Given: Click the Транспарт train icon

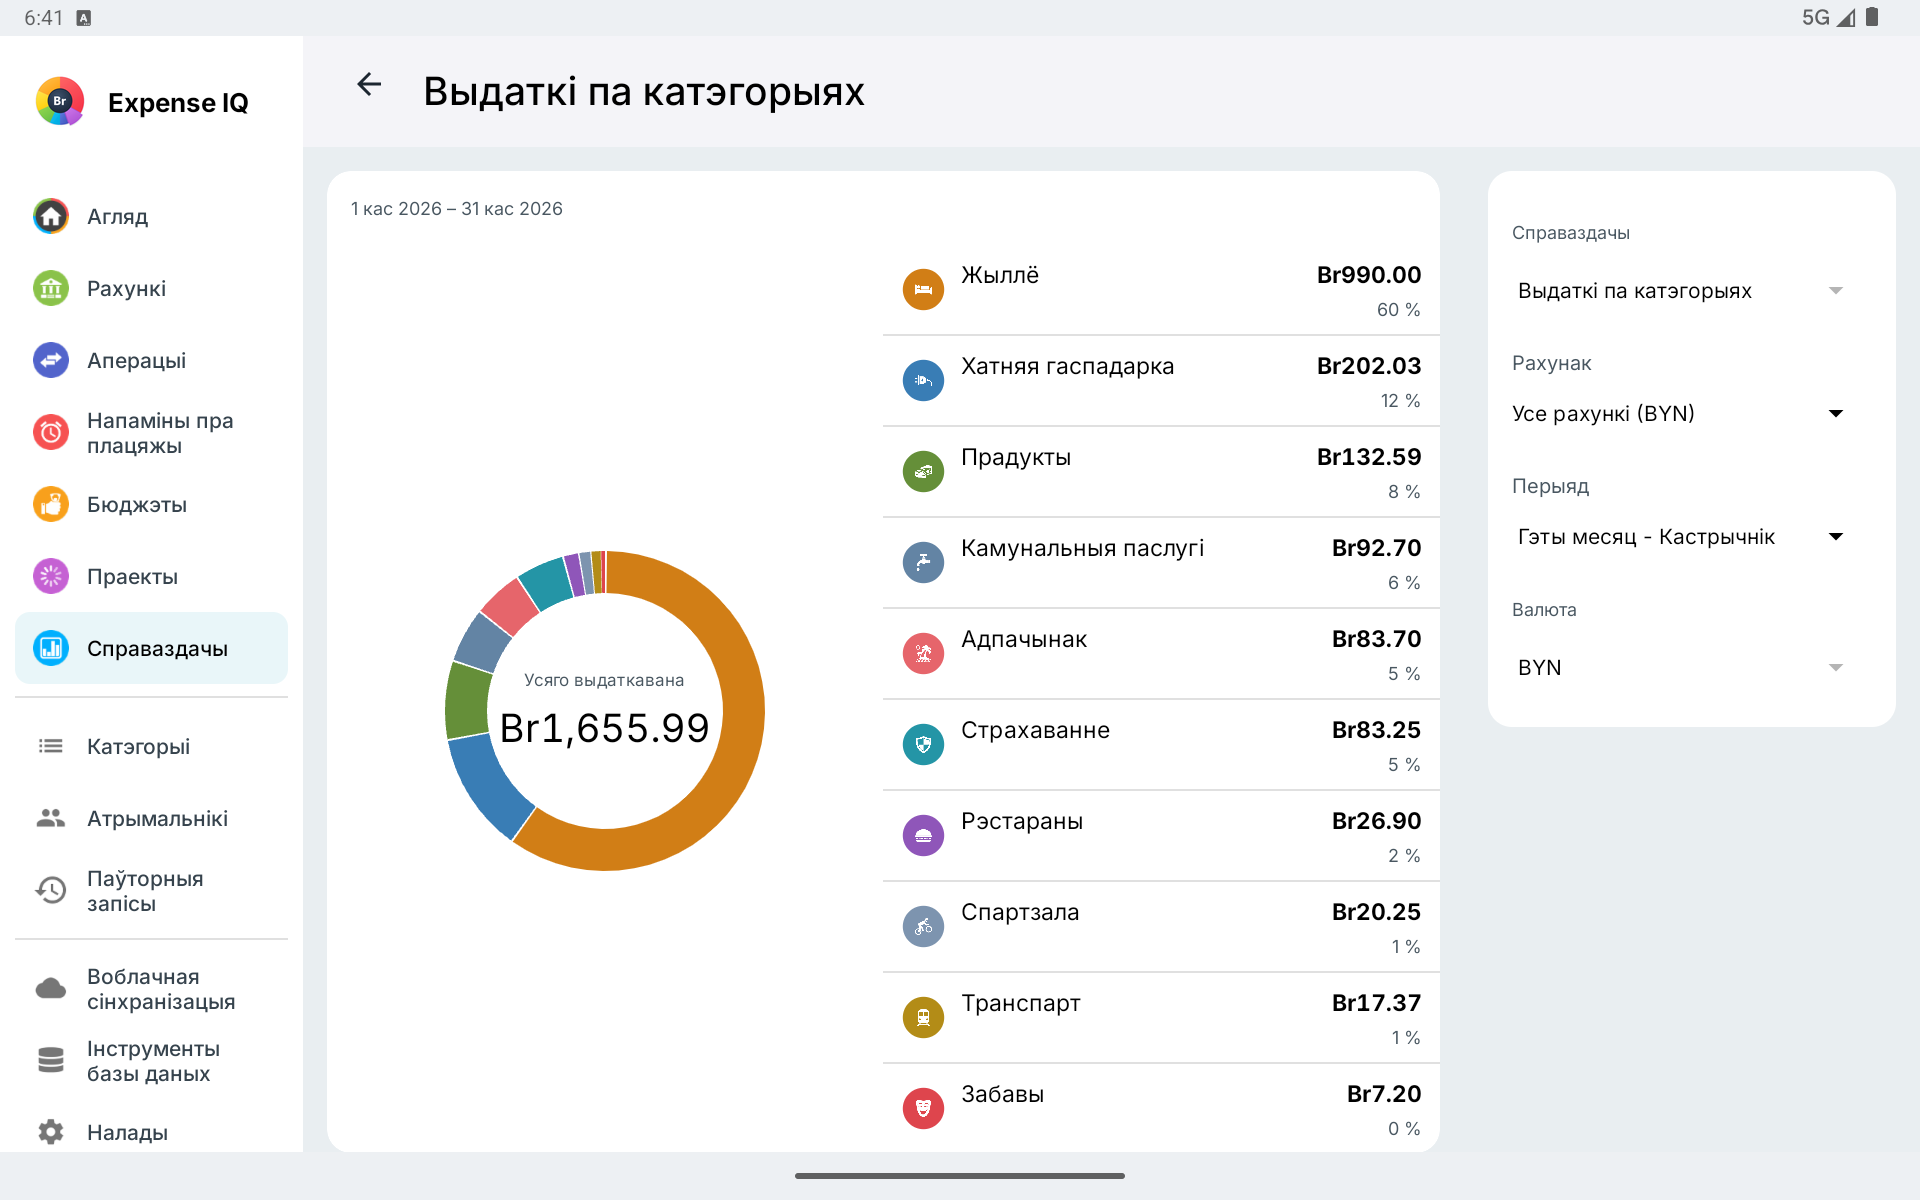Looking at the screenshot, I should tap(923, 1017).
